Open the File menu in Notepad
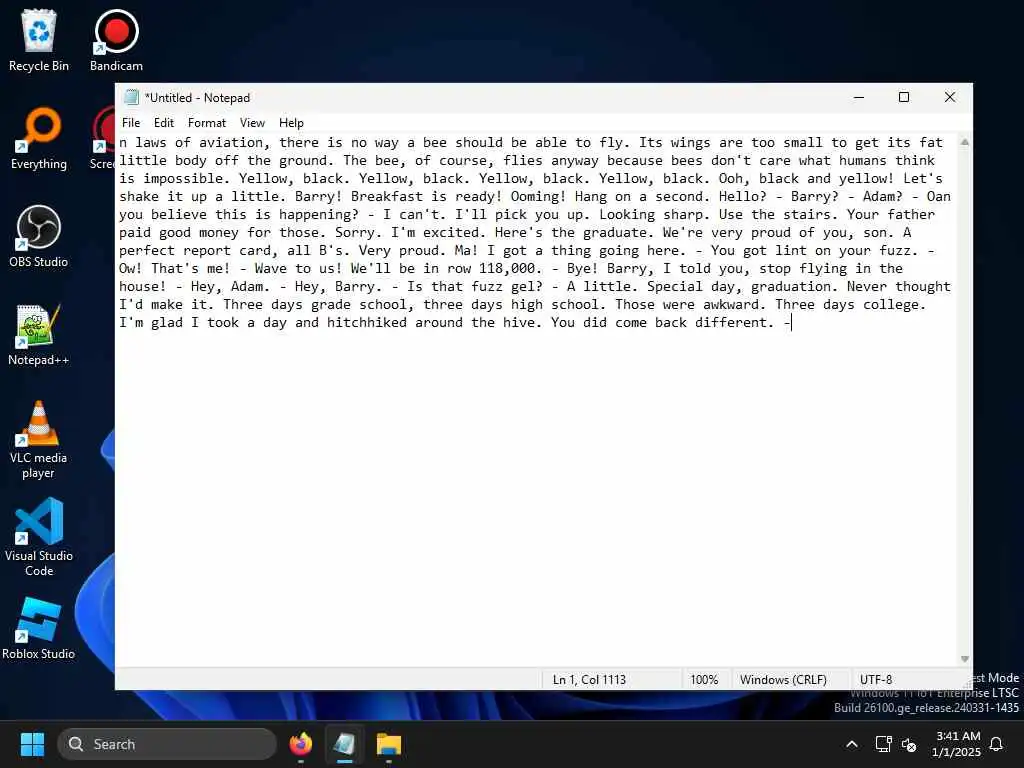 tap(131, 123)
